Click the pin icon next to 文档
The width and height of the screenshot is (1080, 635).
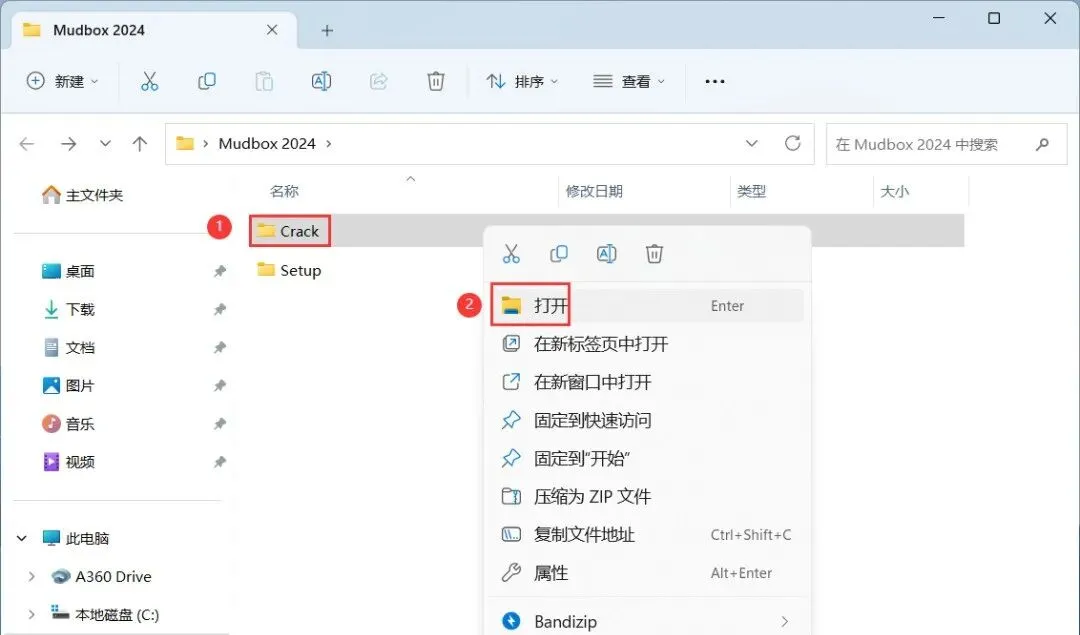tap(220, 348)
